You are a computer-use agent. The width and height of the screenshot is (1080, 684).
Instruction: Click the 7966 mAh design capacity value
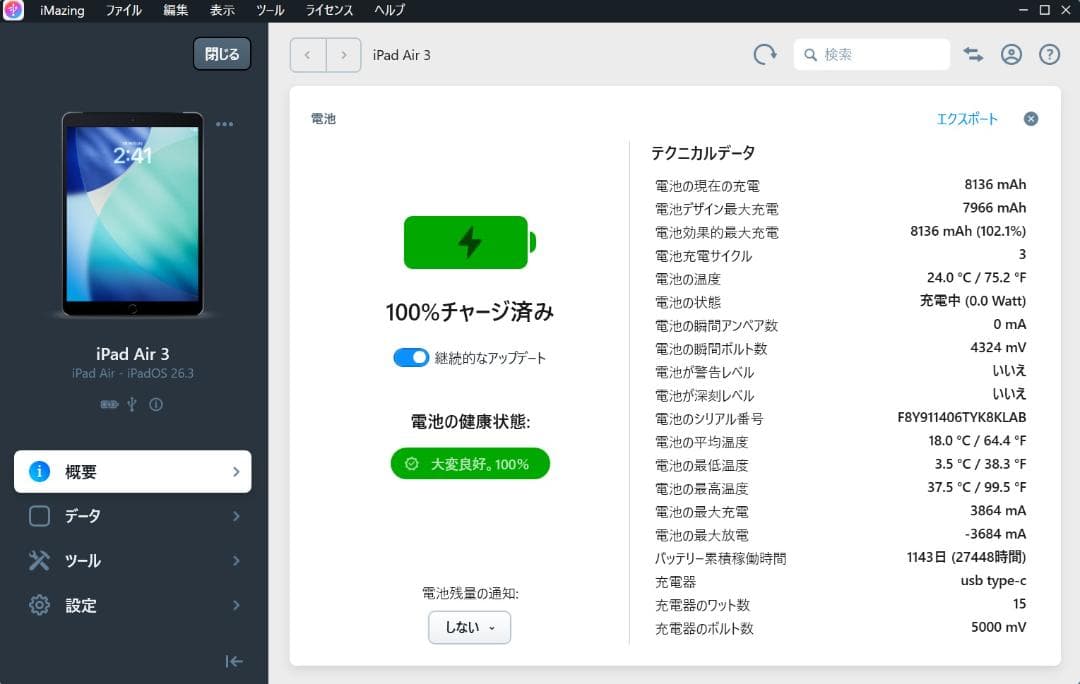tap(994, 208)
